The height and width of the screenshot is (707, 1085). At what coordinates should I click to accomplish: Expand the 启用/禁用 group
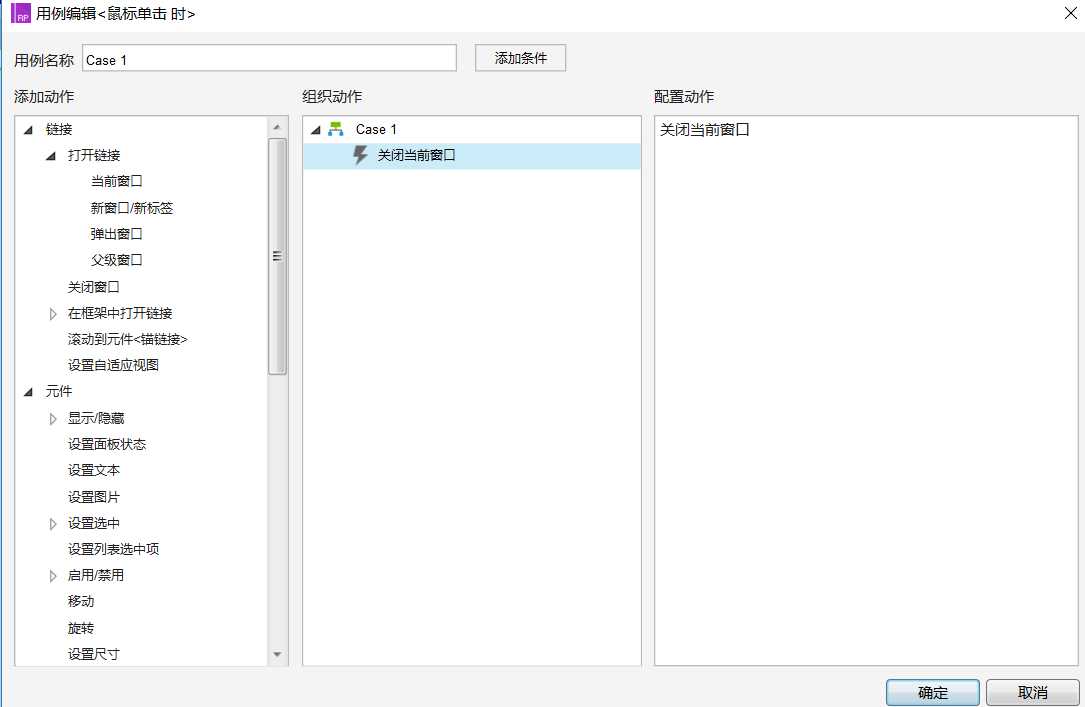pyautogui.click(x=53, y=576)
